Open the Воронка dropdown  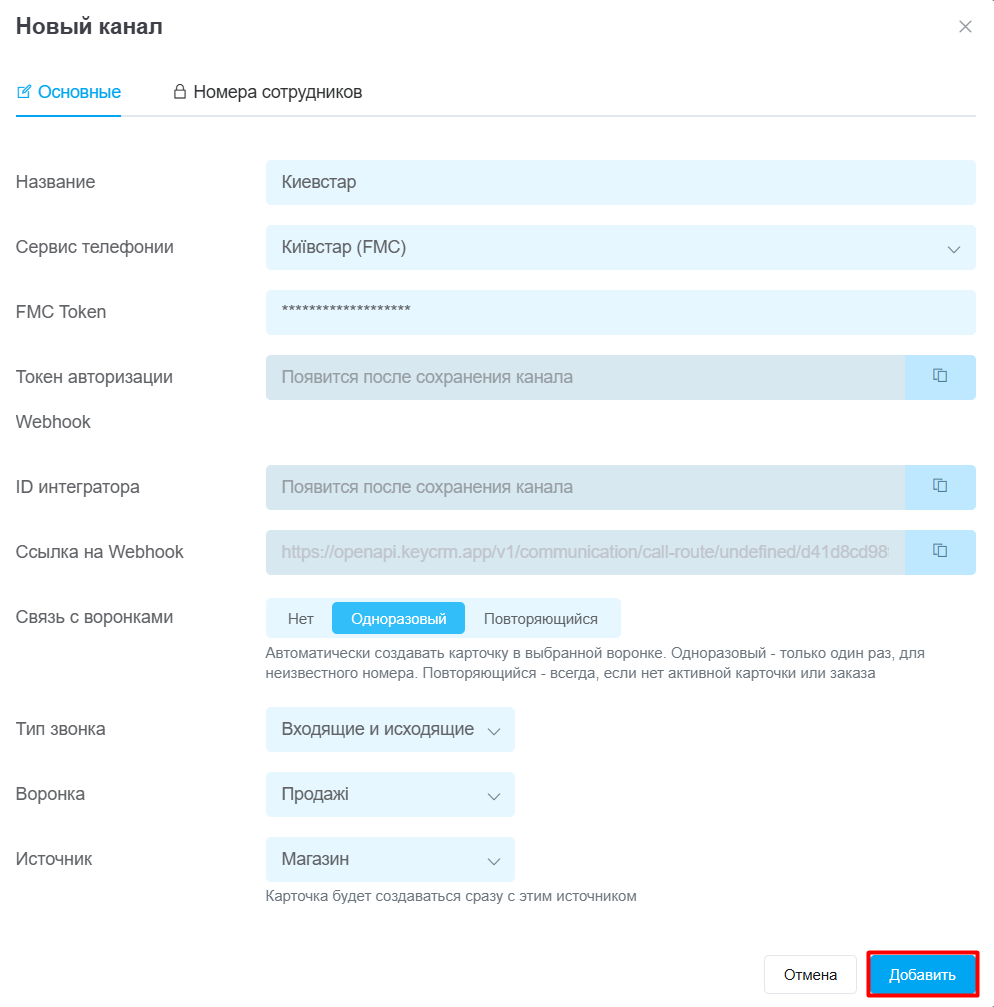pos(390,794)
